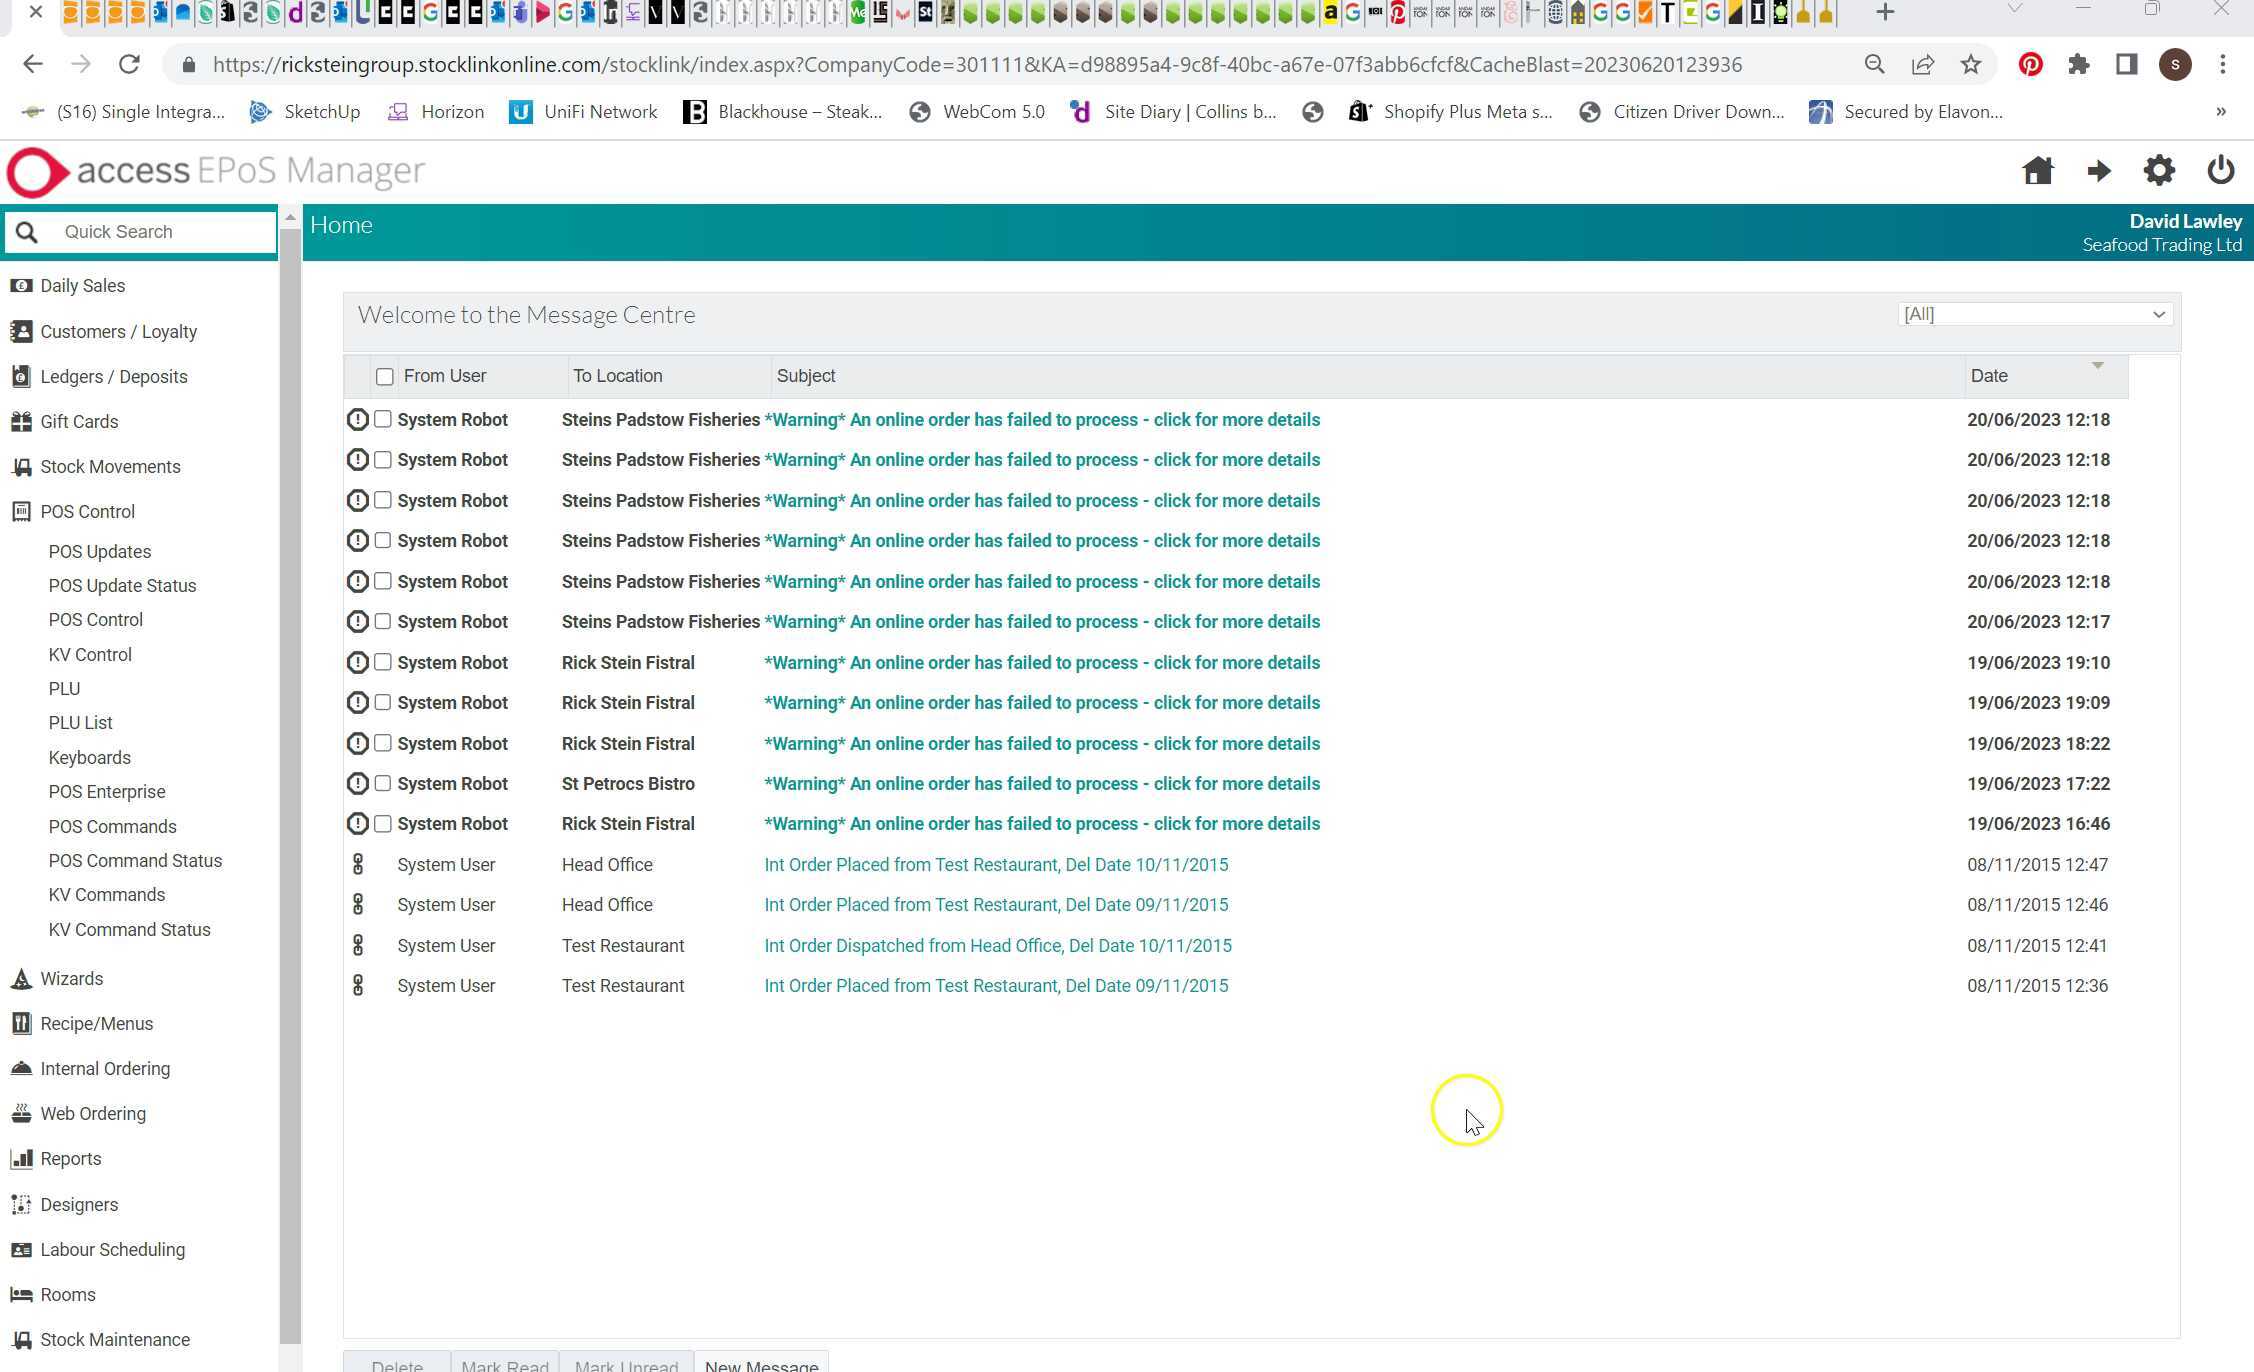Click the magnifier icon in Quick Search

coord(27,232)
